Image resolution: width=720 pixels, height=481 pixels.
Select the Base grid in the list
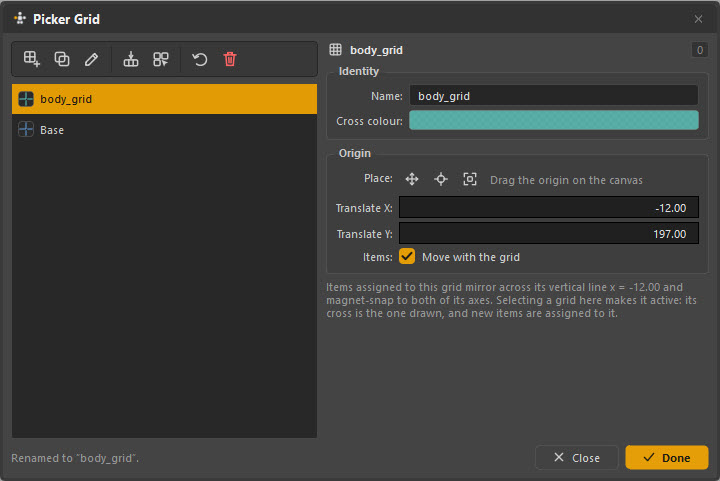pos(164,130)
